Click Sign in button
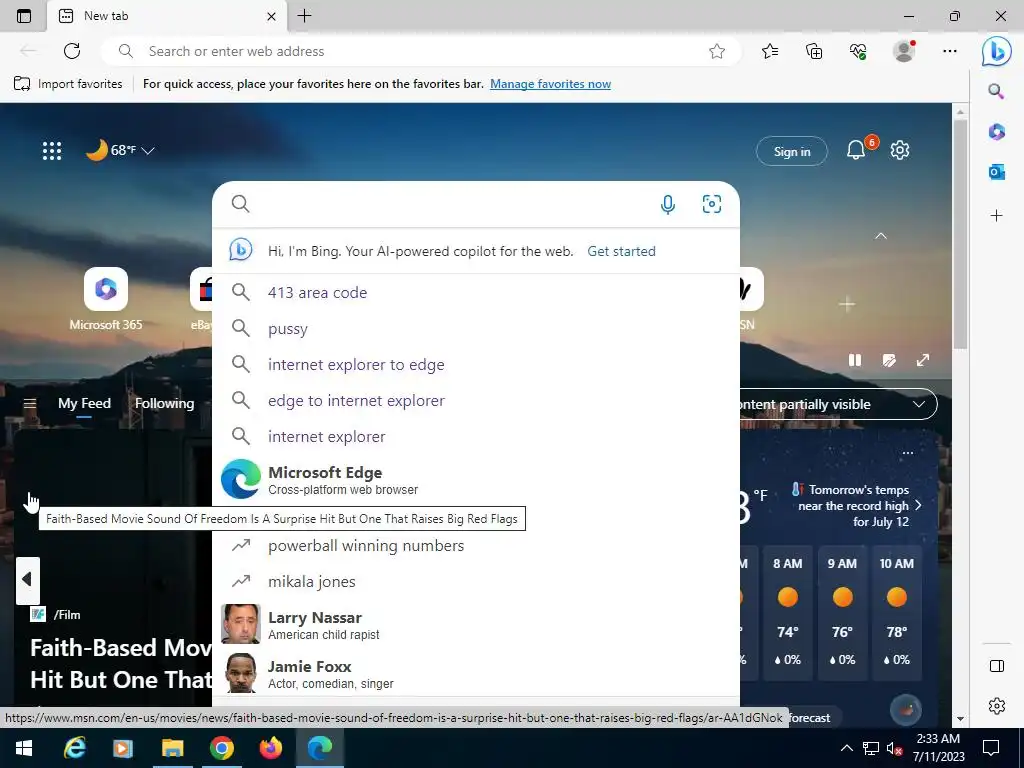1024x768 pixels. pyautogui.click(x=792, y=152)
